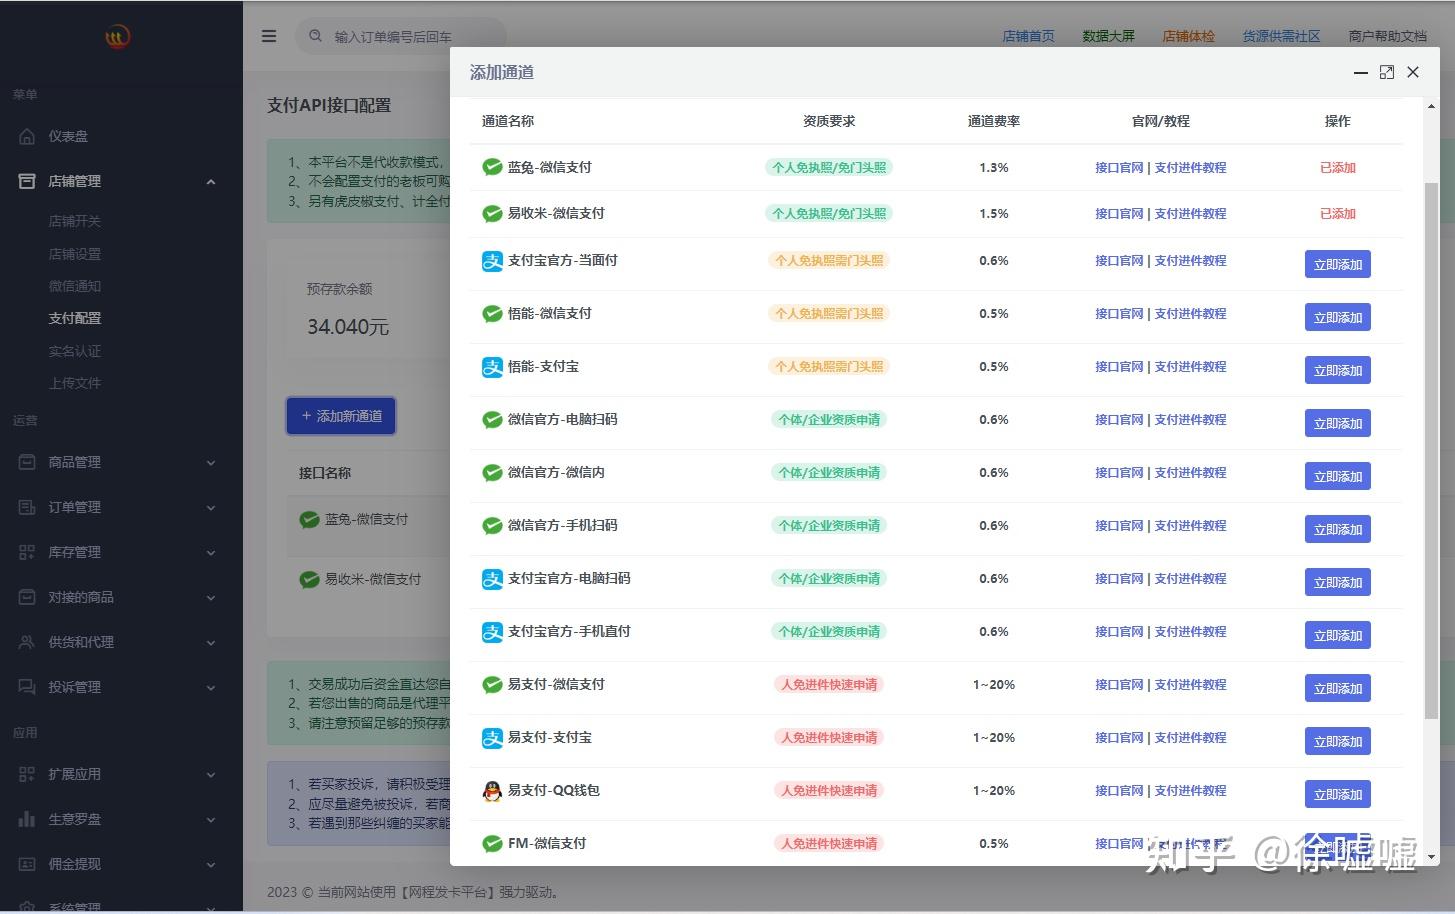Click the 已添加 status for 易收米-微信支付

pos(1338,214)
